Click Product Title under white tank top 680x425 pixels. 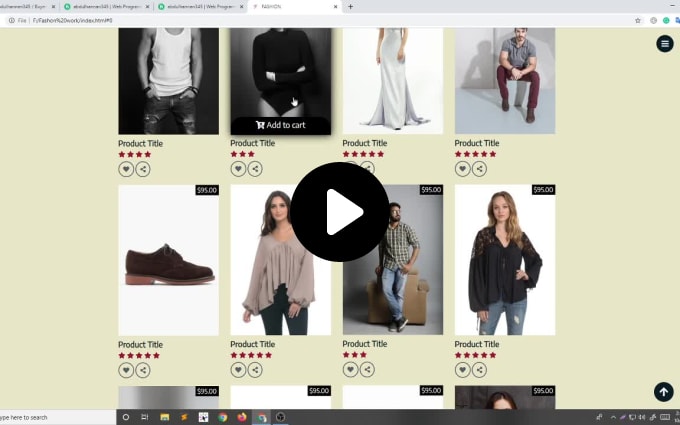point(141,144)
